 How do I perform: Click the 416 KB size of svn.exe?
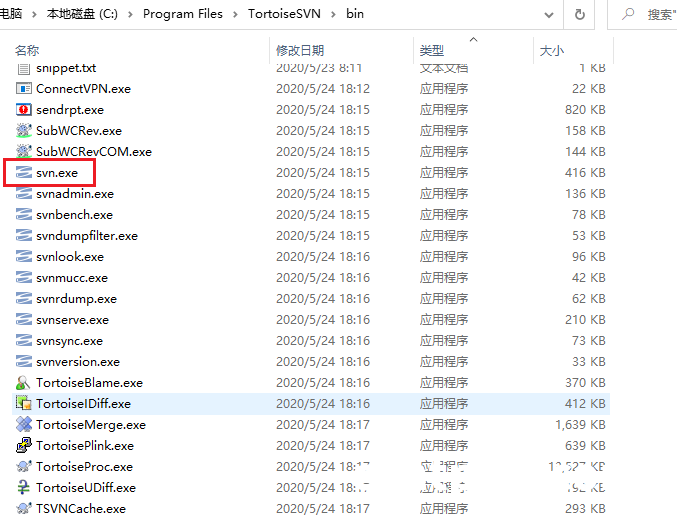pyautogui.click(x=585, y=173)
